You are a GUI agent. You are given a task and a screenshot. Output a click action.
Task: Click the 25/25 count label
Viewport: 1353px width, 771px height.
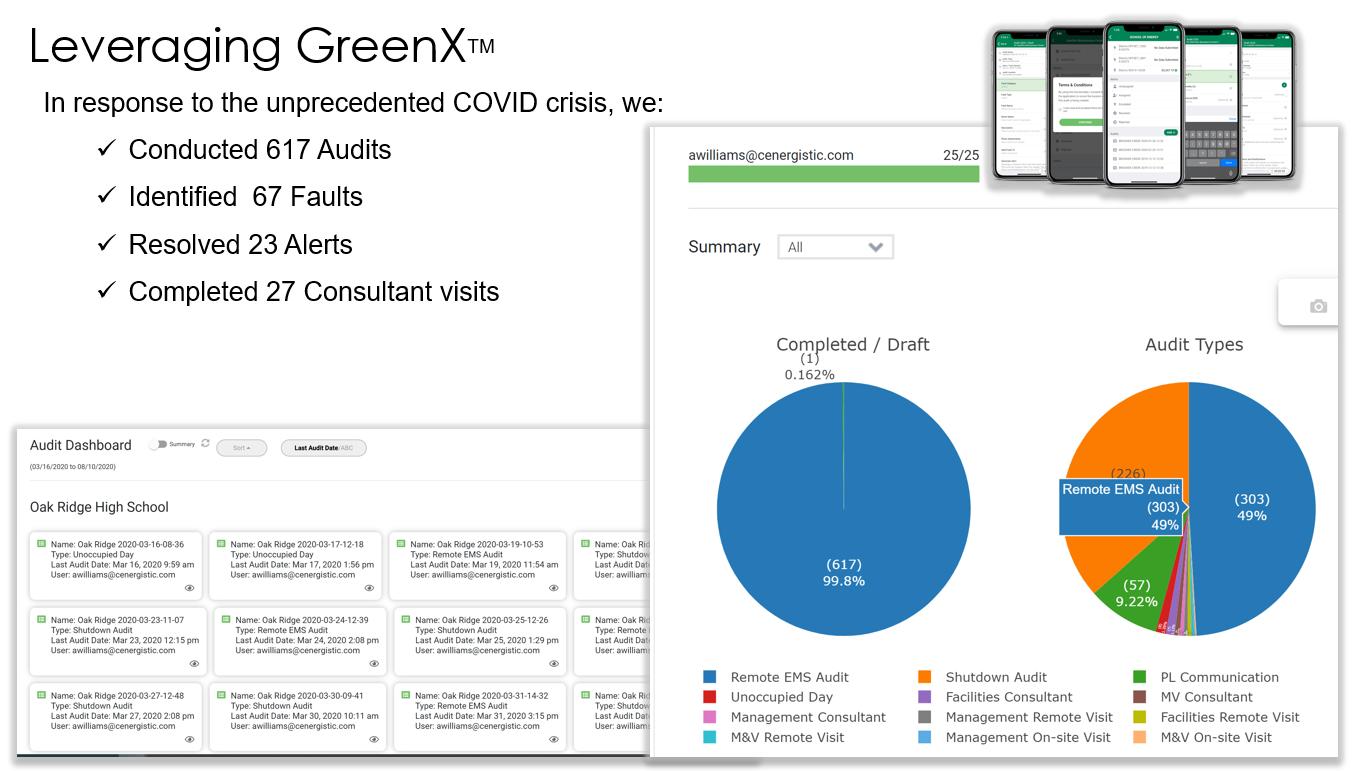961,155
